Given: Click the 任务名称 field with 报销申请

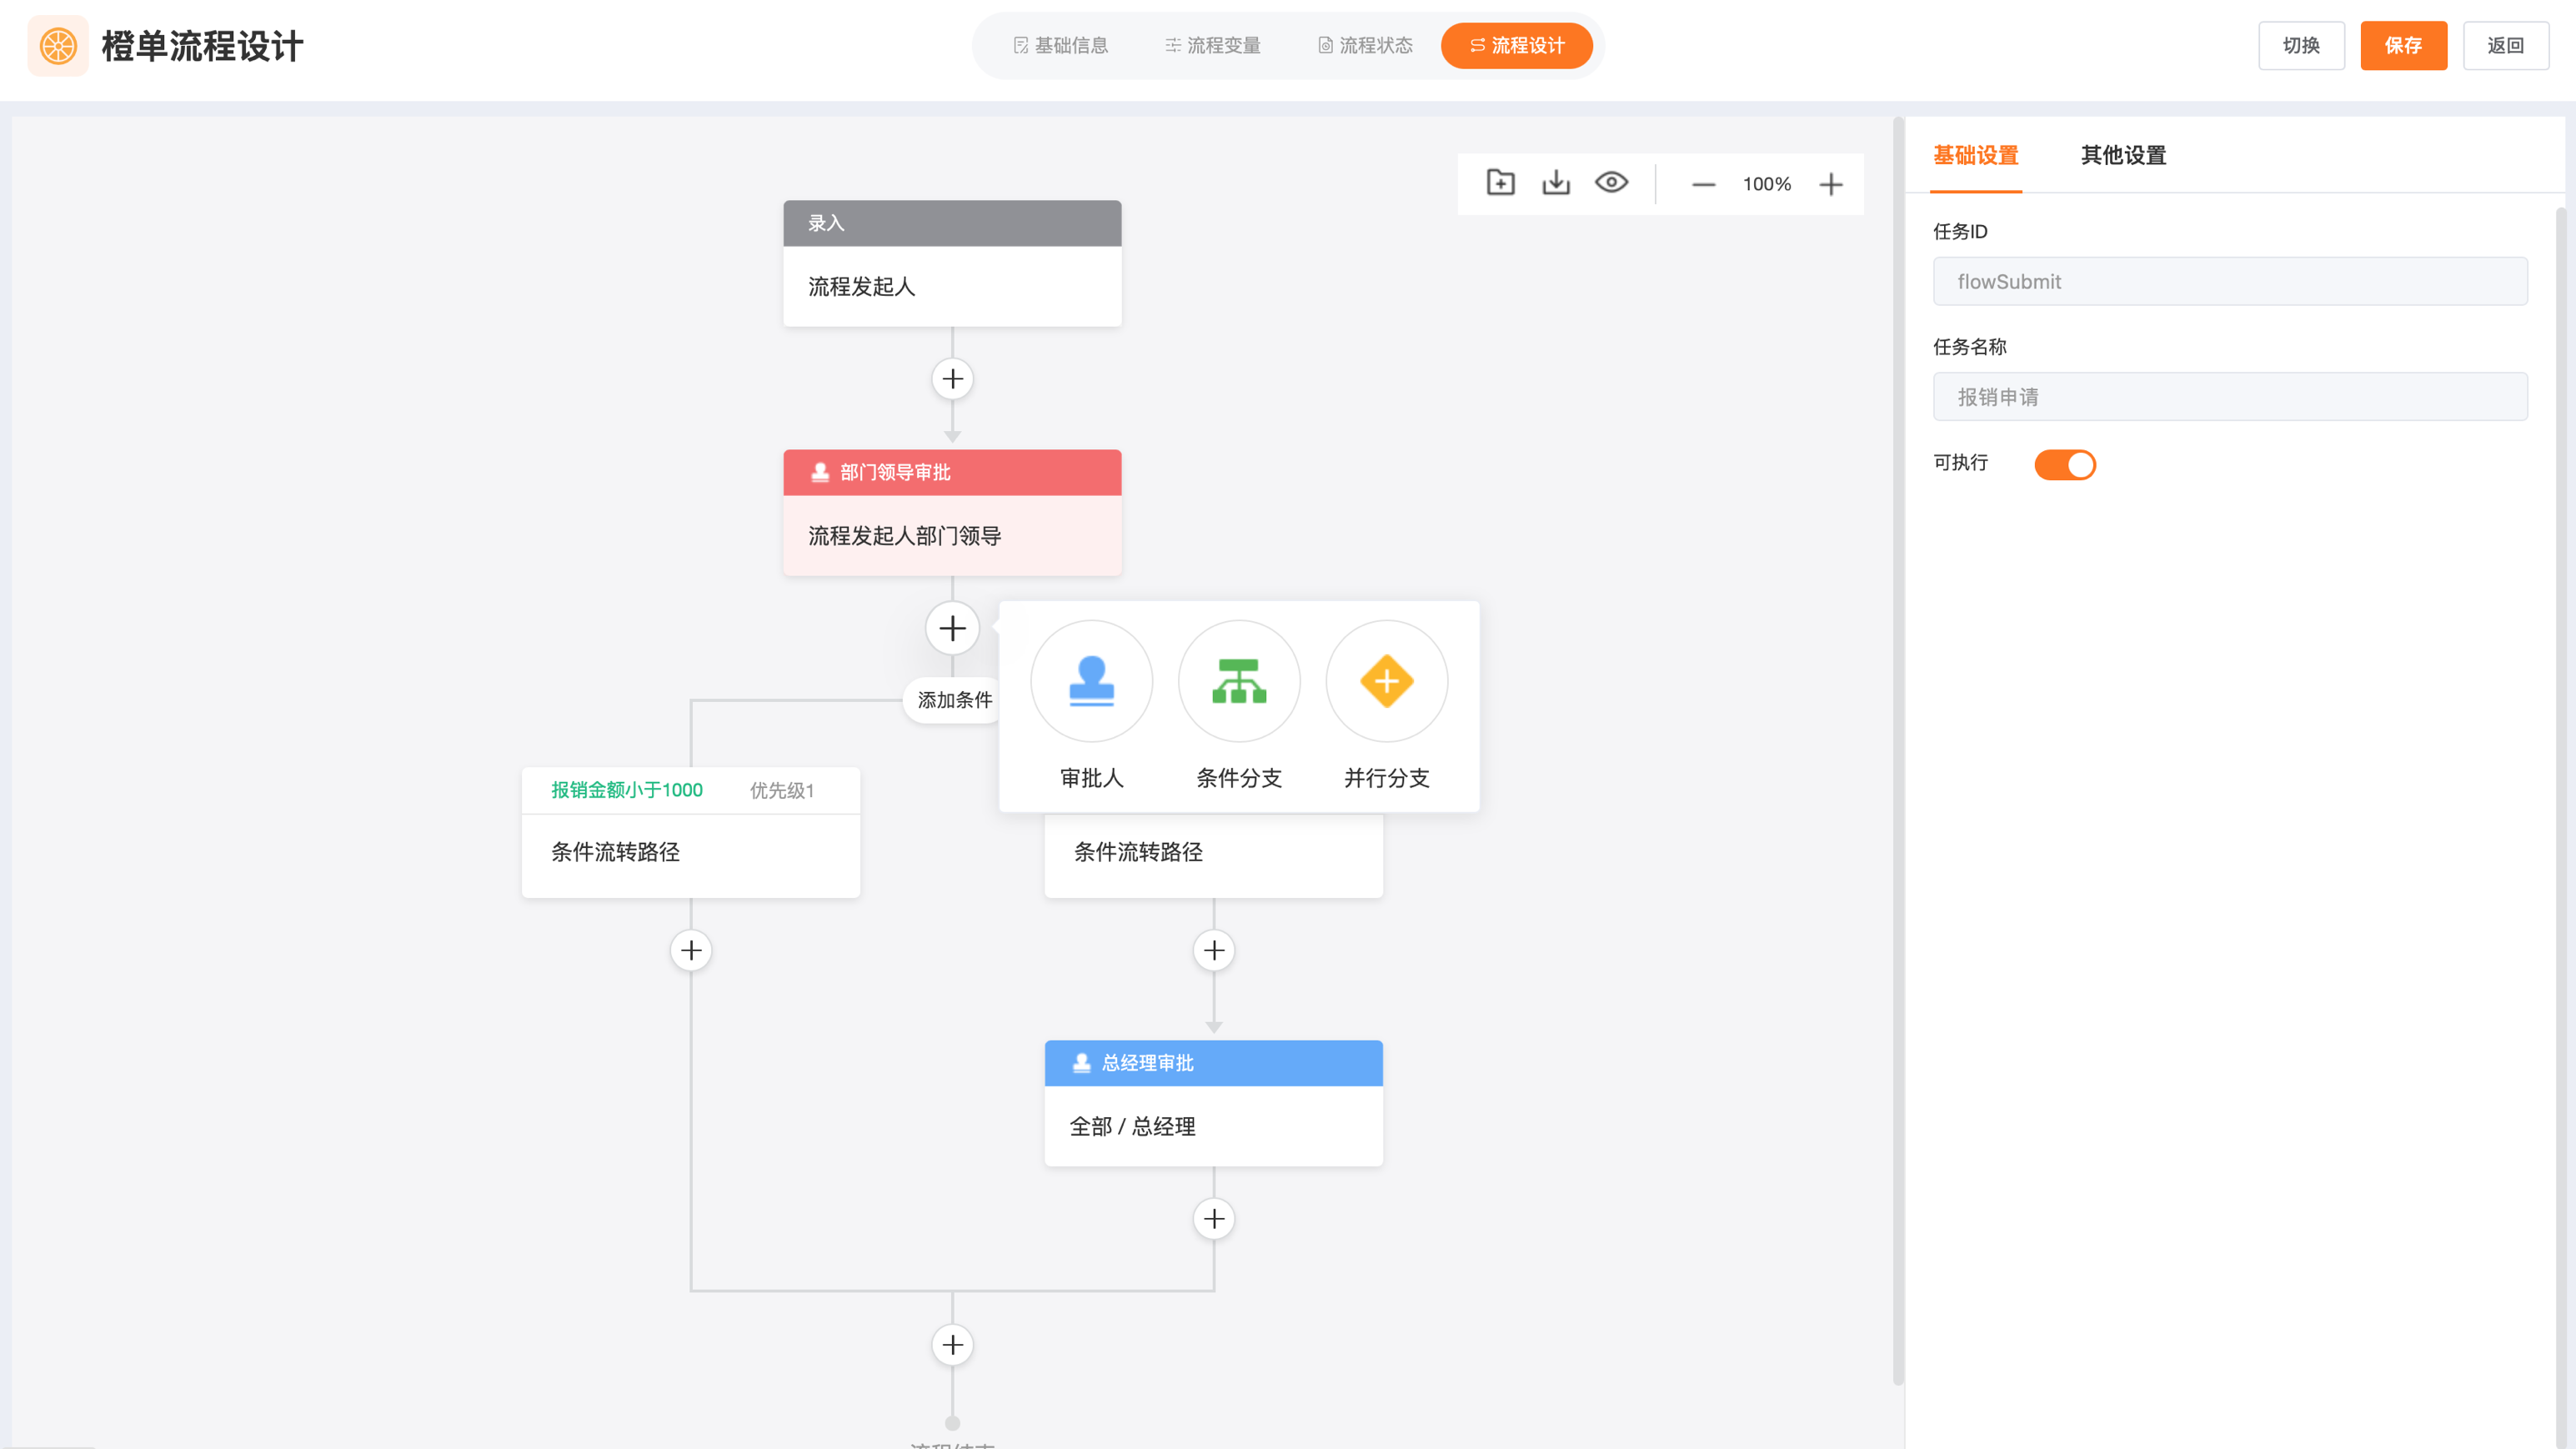Looking at the screenshot, I should point(2230,397).
